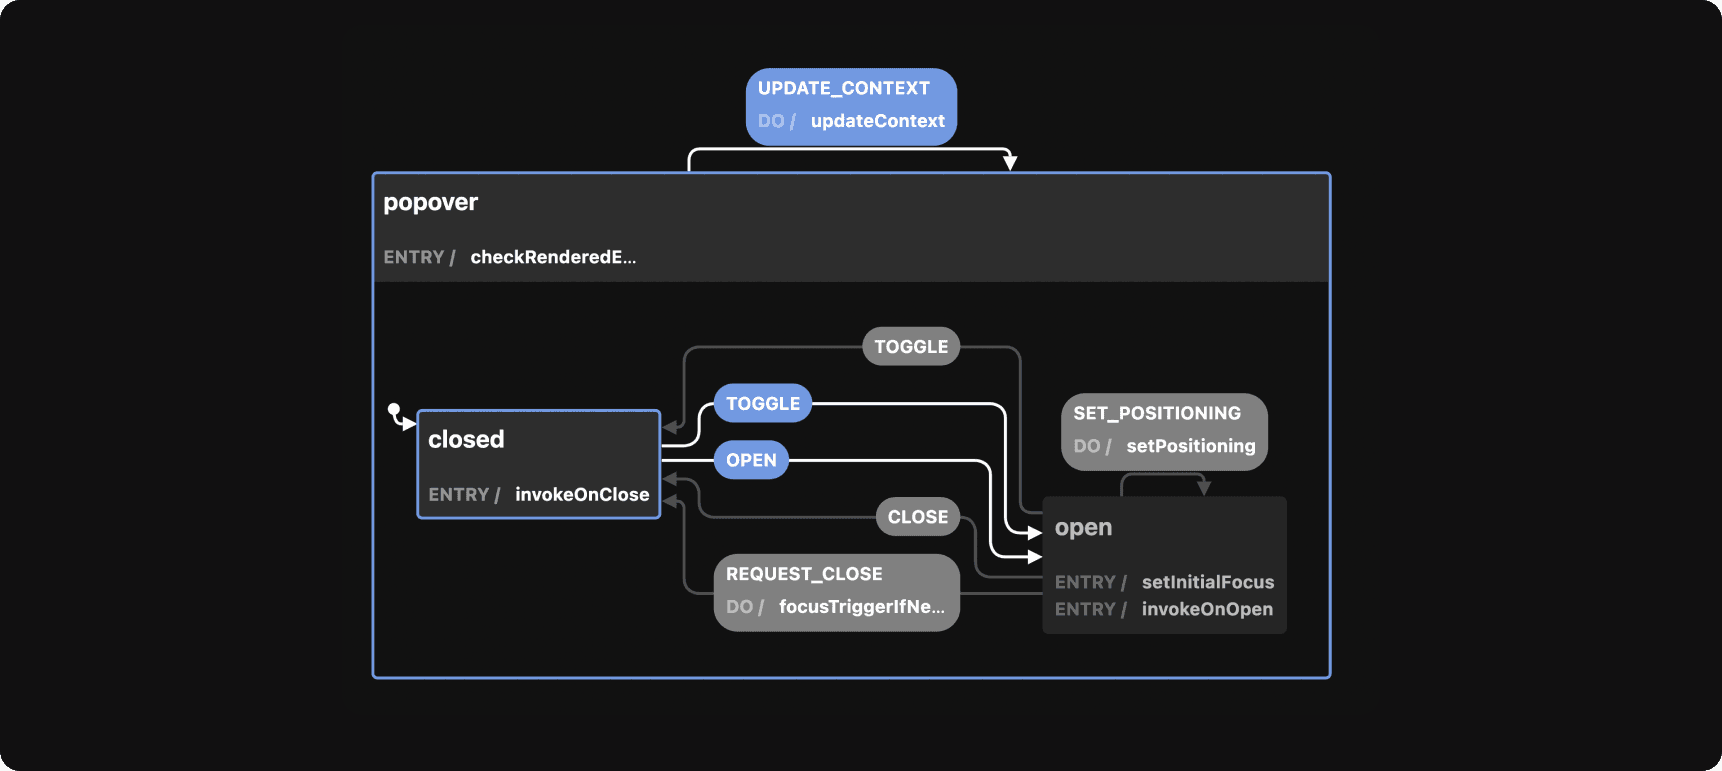The image size is (1722, 771).
Task: Click the gray TOGGLE event pill
Action: [x=911, y=347]
